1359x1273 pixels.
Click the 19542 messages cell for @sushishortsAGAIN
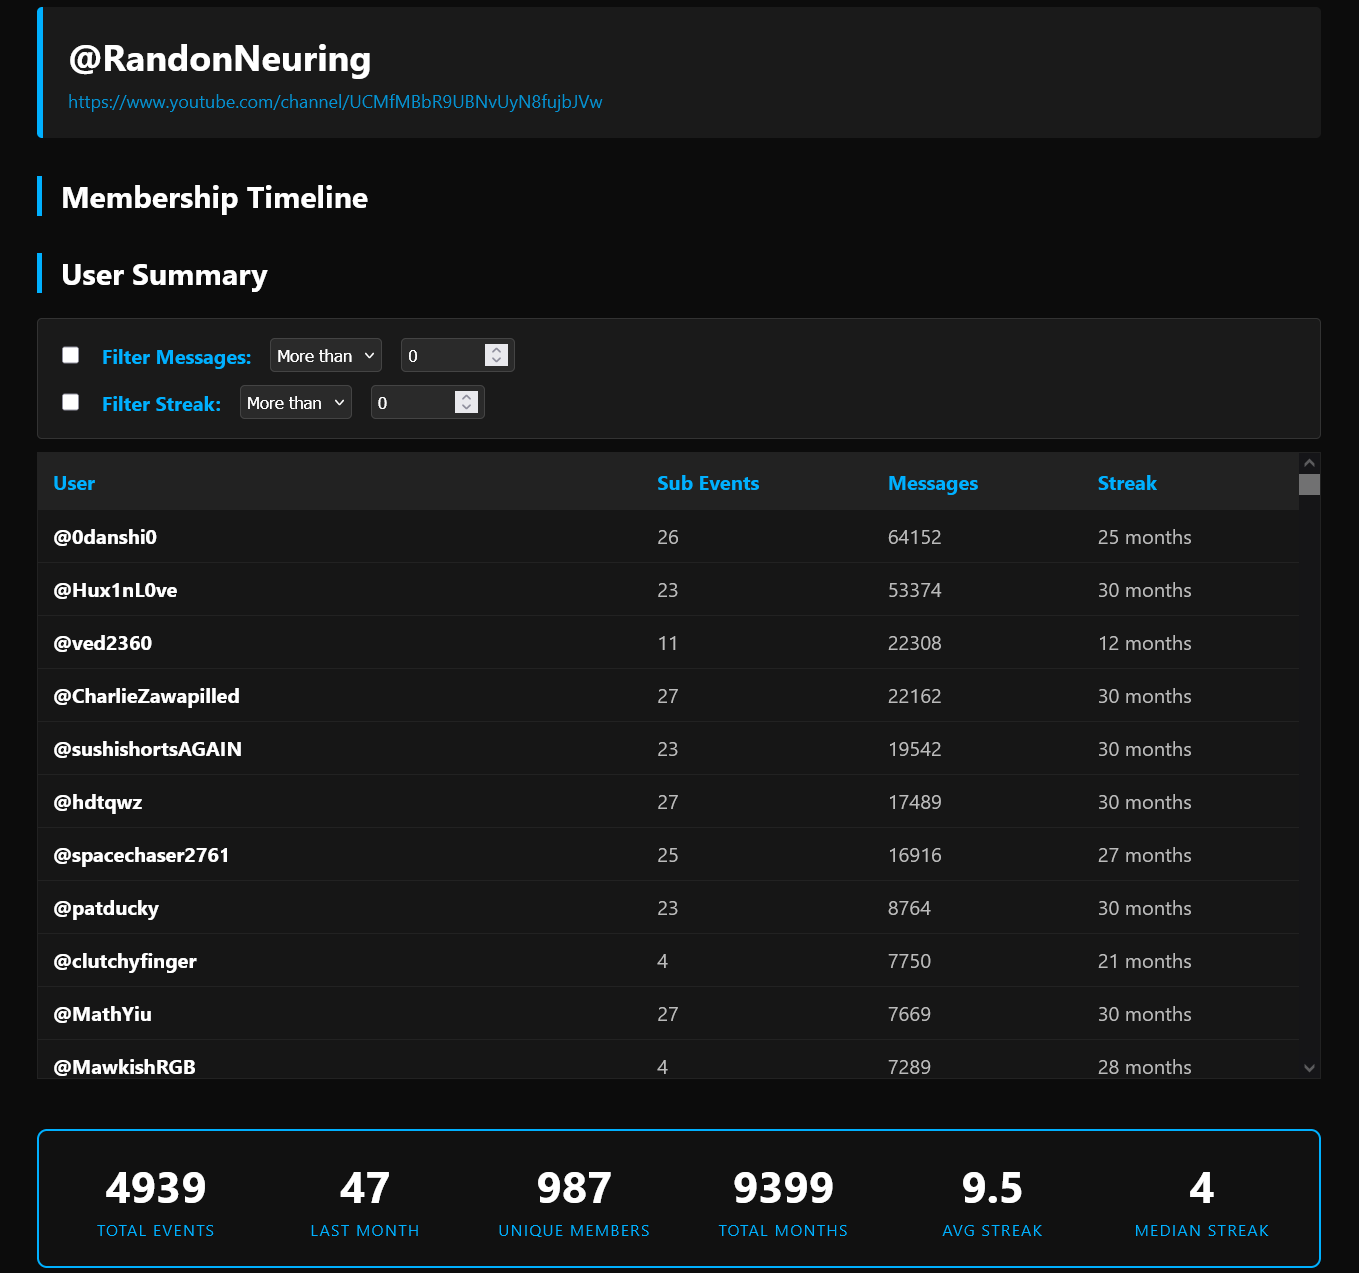915,749
